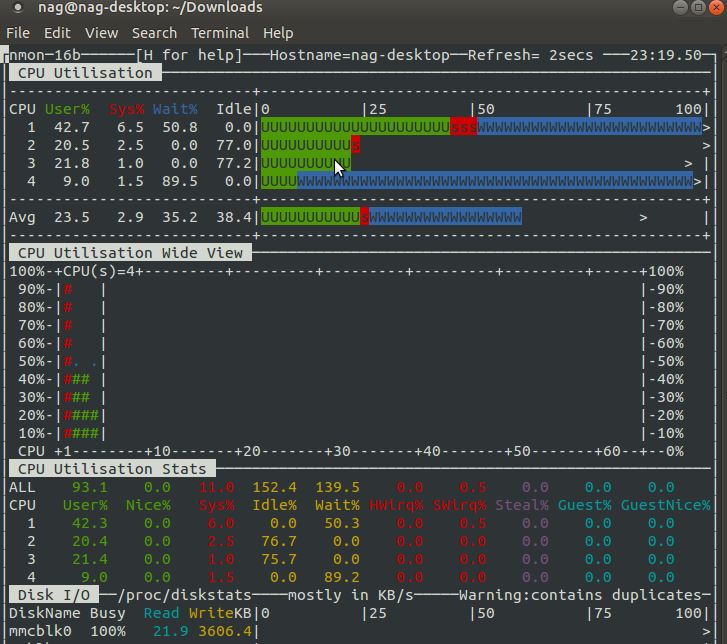Click the '100%-+CPU(s)=4+' label
The height and width of the screenshot is (644, 727).
pyautogui.click(x=77, y=271)
